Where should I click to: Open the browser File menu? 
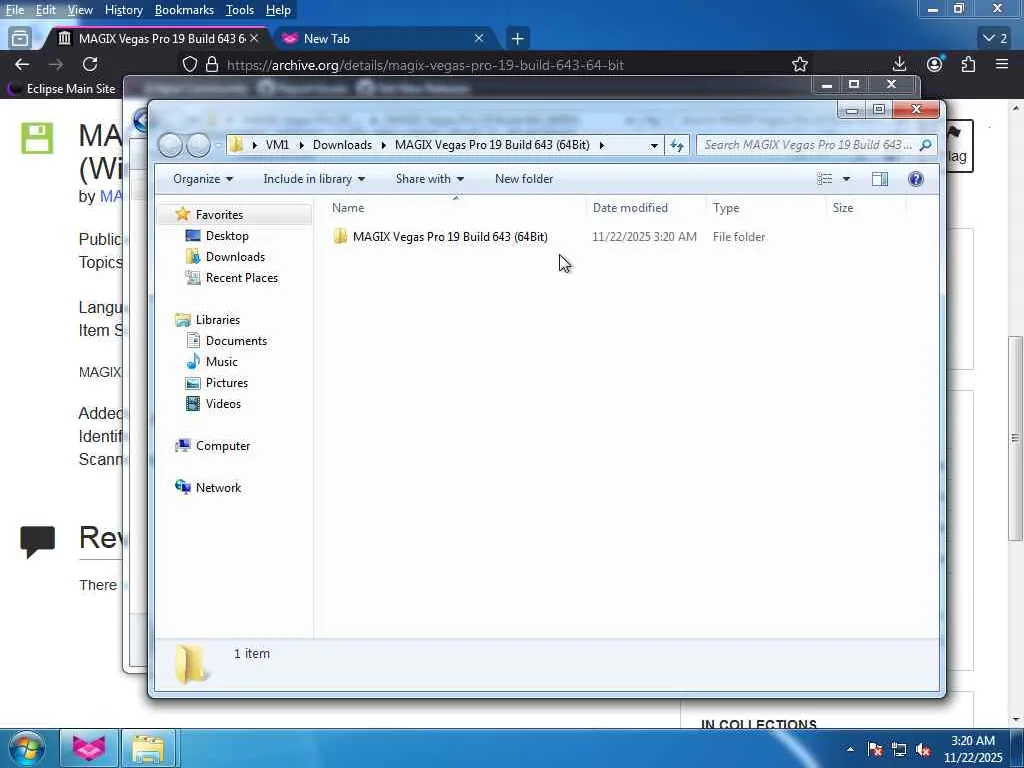coord(14,10)
